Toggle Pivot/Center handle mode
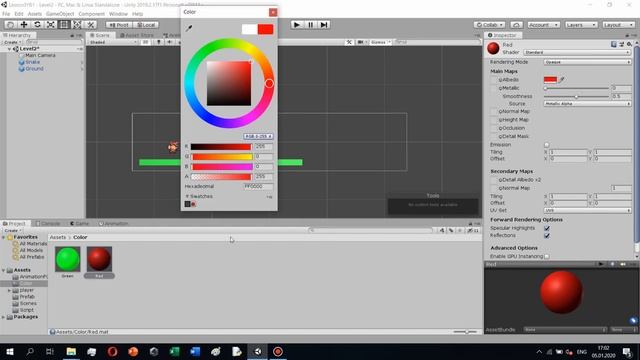 pos(119,25)
